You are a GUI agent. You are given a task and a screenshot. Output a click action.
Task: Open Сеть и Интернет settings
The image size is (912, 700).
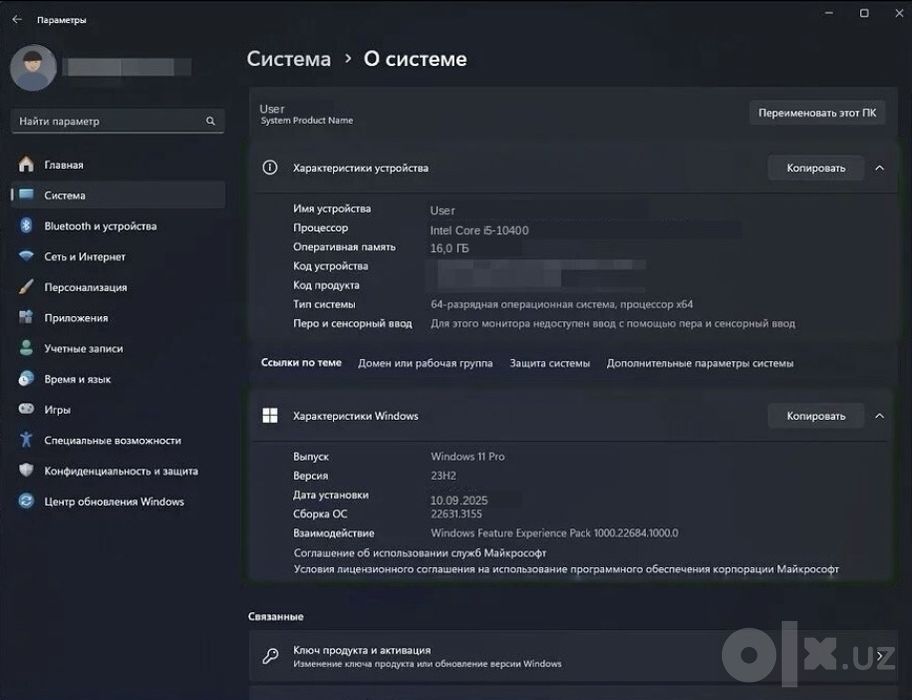click(x=118, y=256)
